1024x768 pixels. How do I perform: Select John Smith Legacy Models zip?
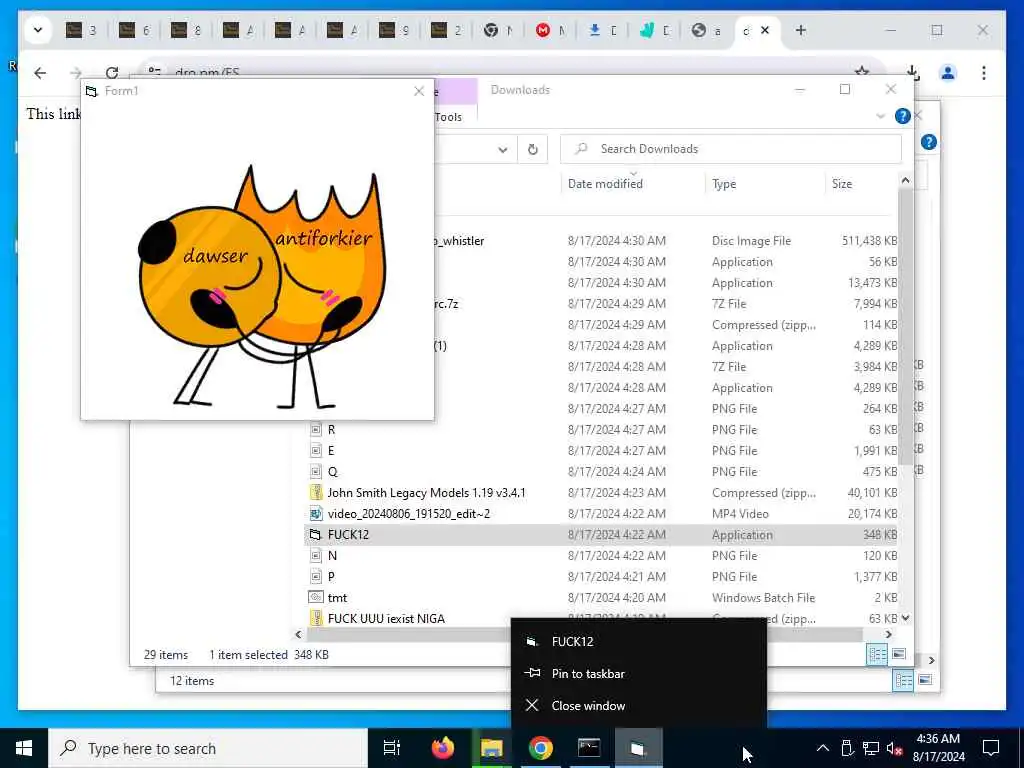(x=600, y=493)
